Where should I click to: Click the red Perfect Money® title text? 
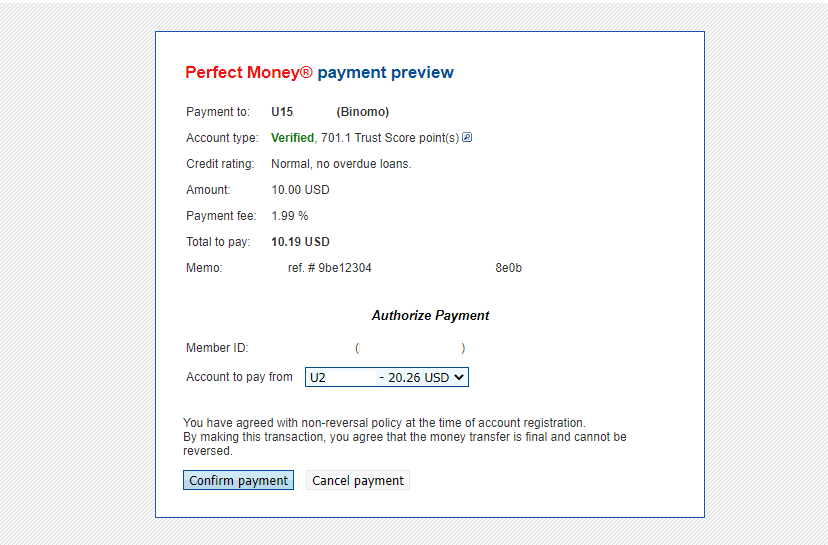click(x=249, y=73)
